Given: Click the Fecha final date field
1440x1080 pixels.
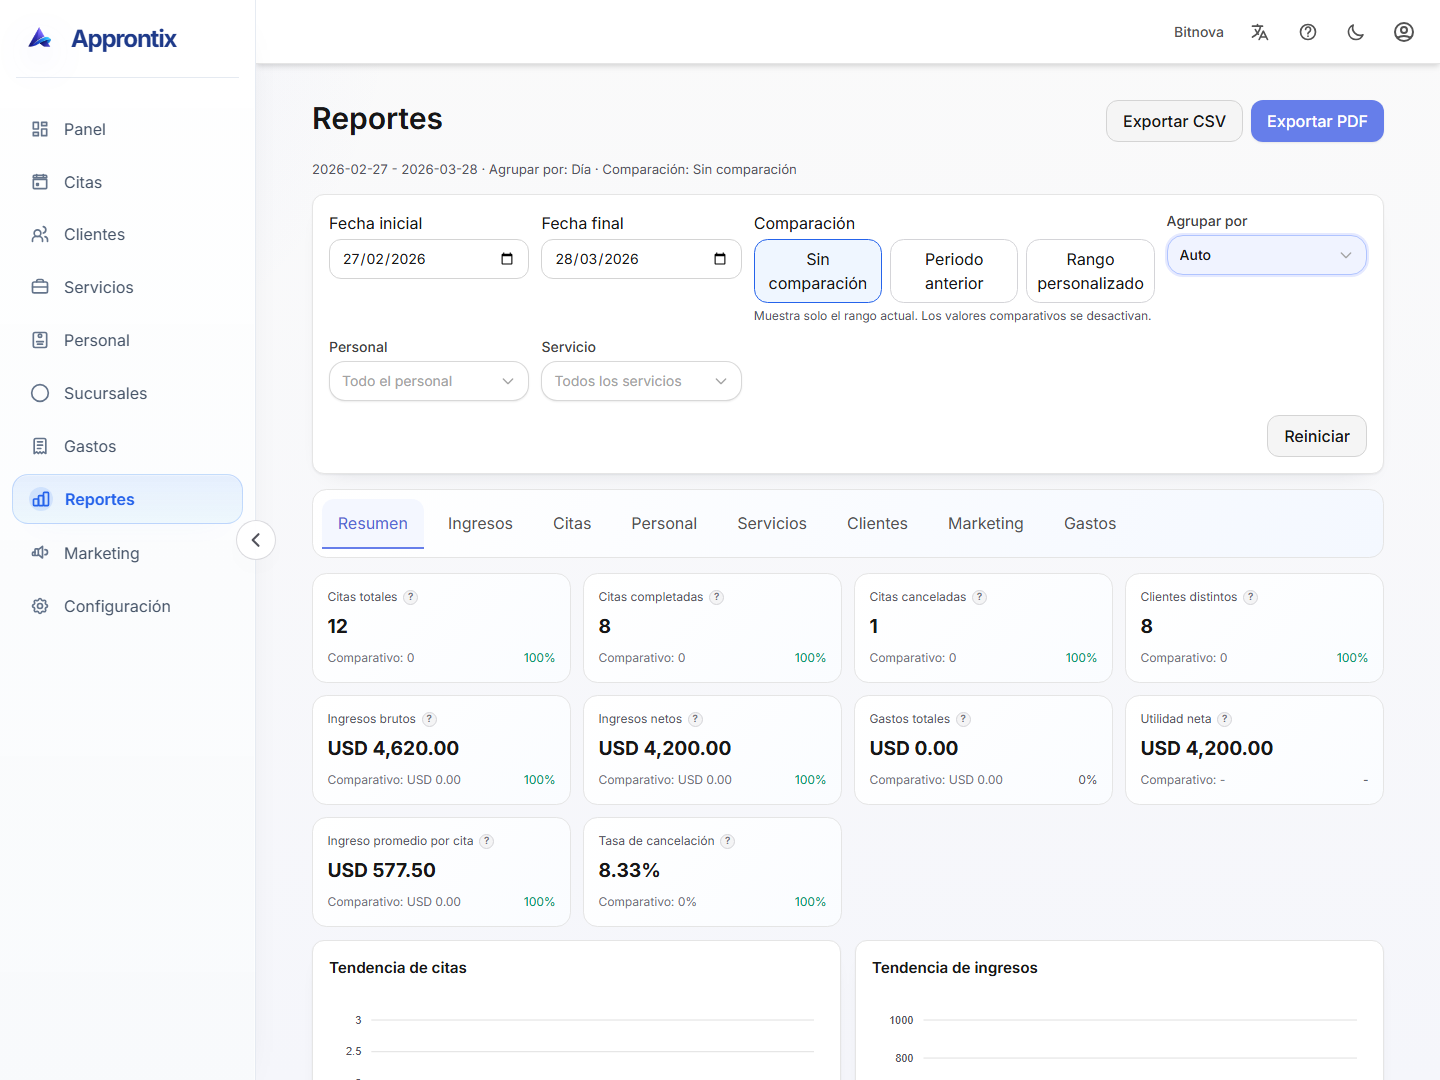Looking at the screenshot, I should (641, 259).
